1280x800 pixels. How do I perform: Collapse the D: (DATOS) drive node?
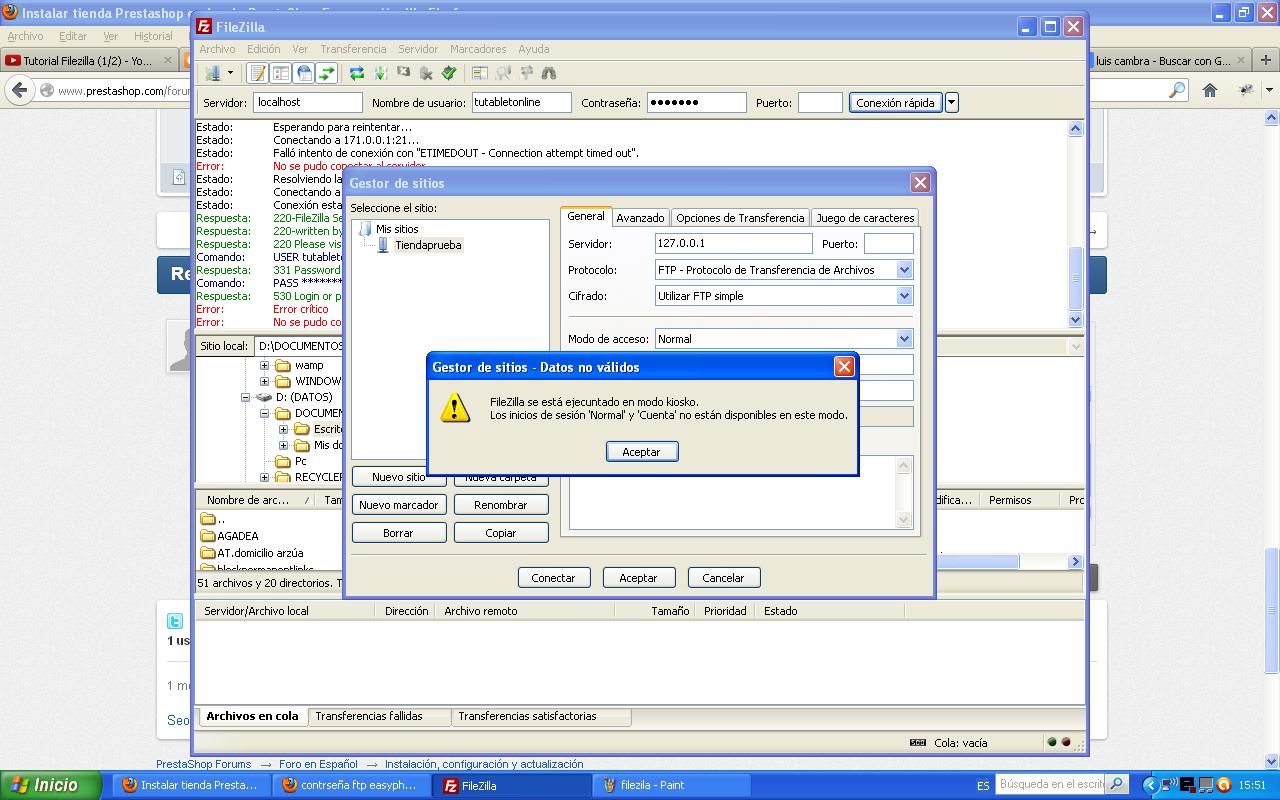(x=246, y=397)
